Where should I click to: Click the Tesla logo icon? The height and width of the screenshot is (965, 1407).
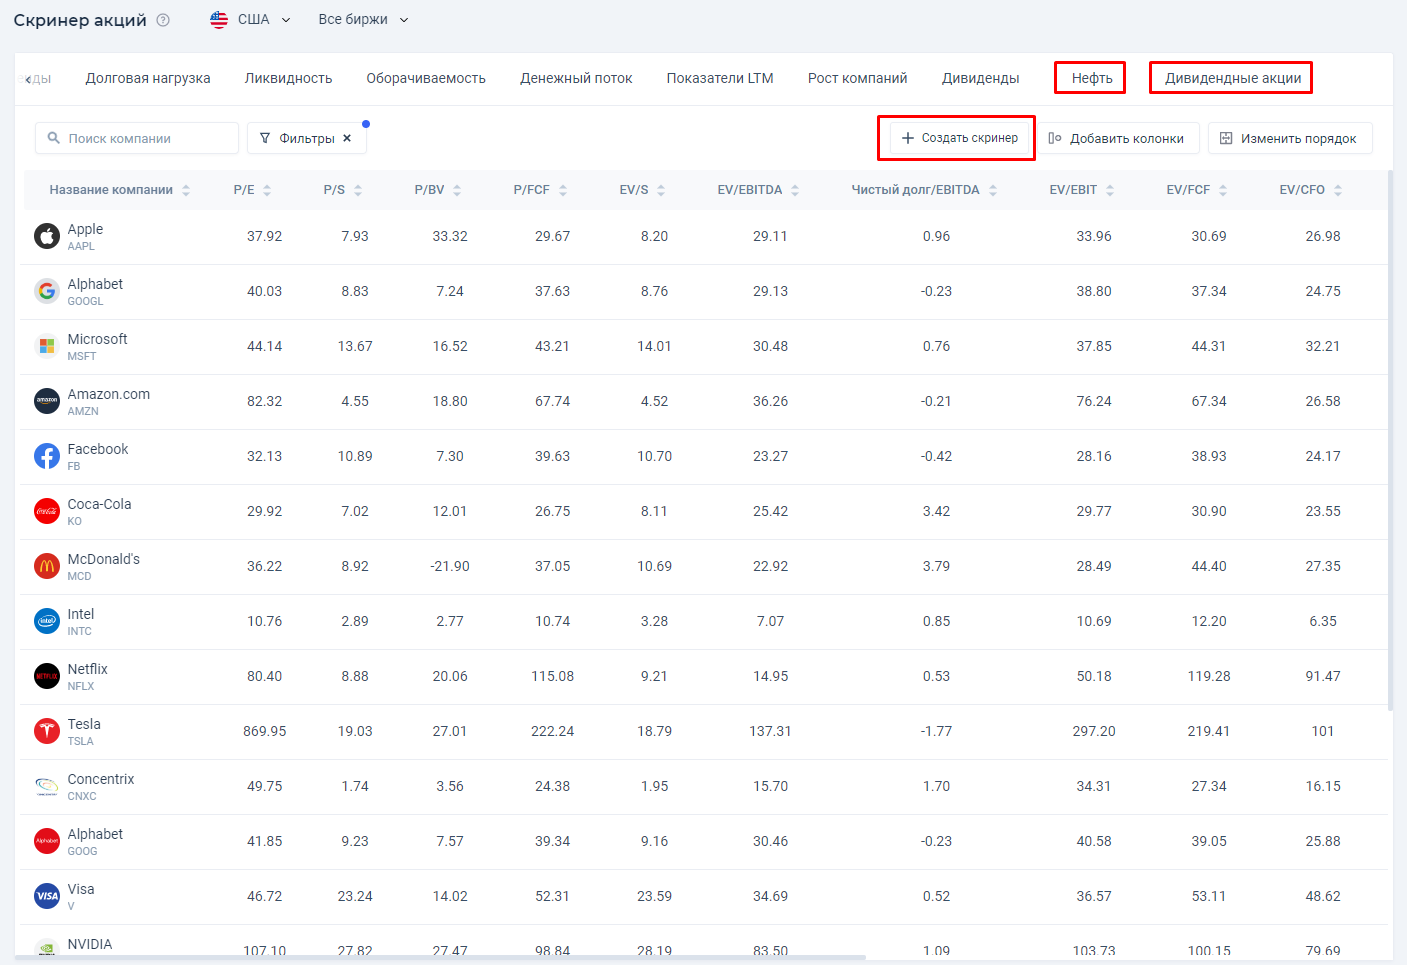click(47, 731)
